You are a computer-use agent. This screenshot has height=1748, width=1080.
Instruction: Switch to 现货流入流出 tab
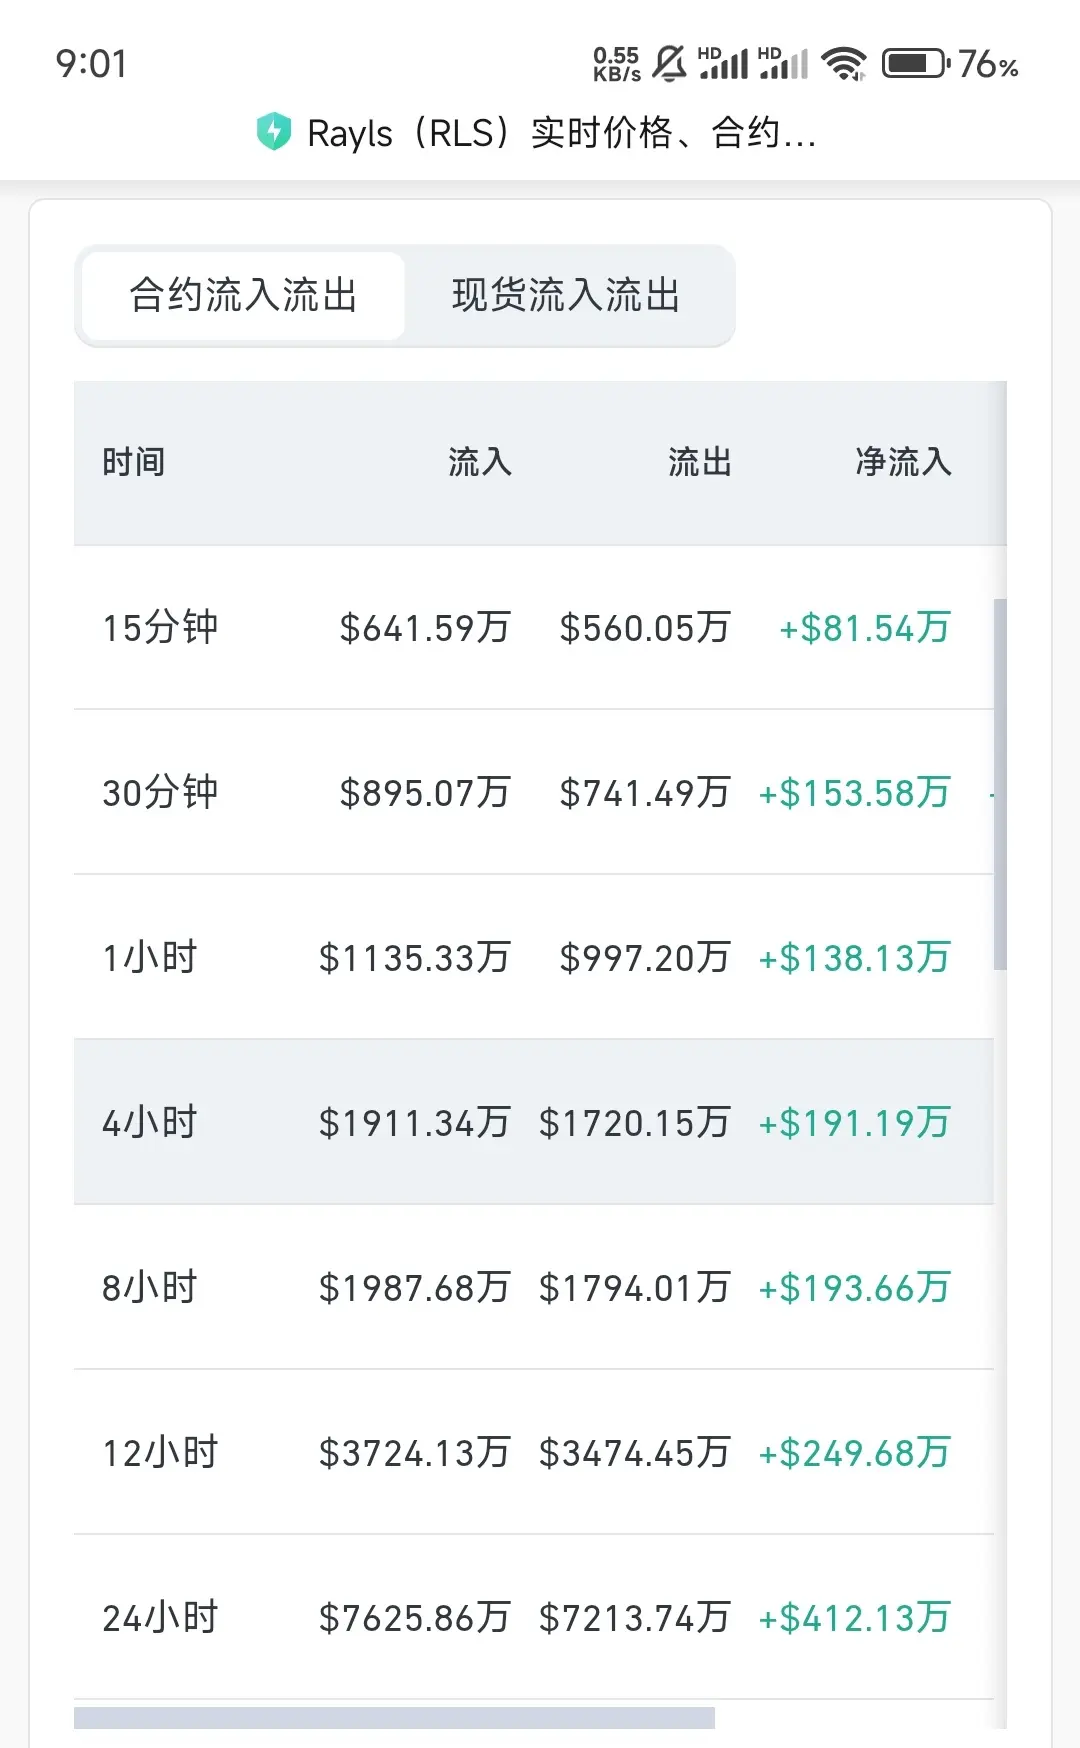click(x=566, y=296)
